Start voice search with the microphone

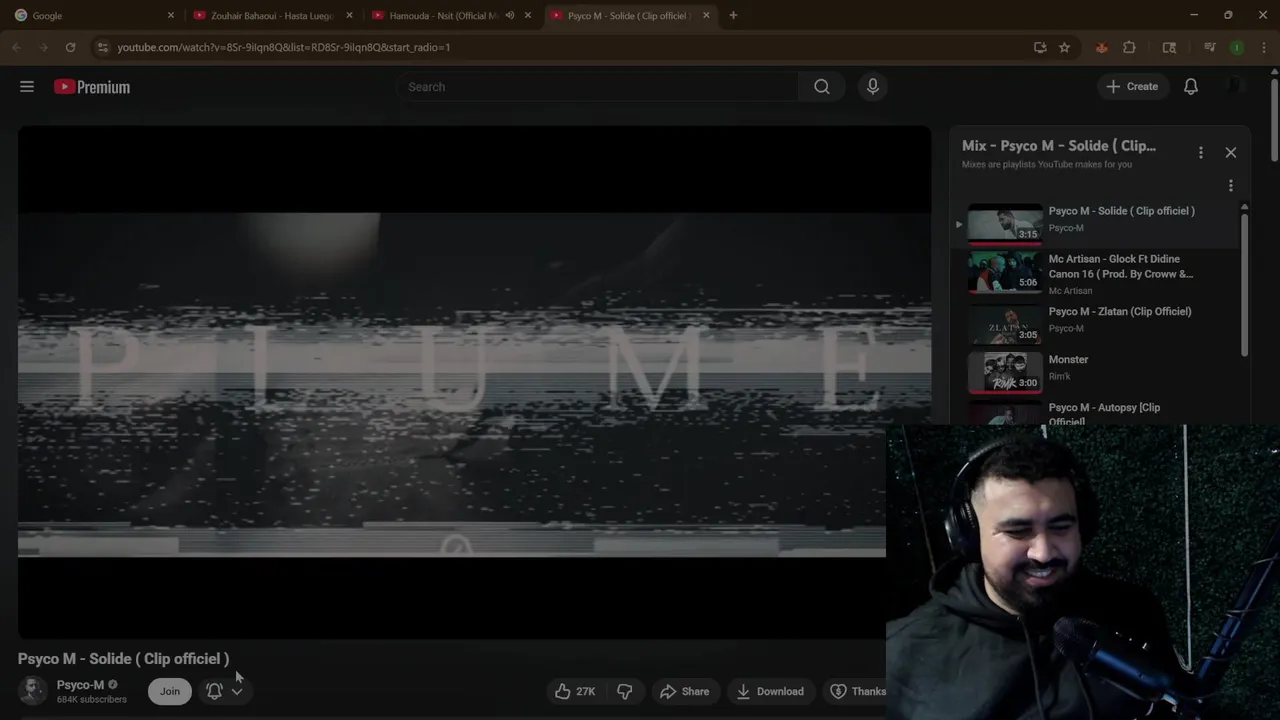pyautogui.click(x=873, y=87)
